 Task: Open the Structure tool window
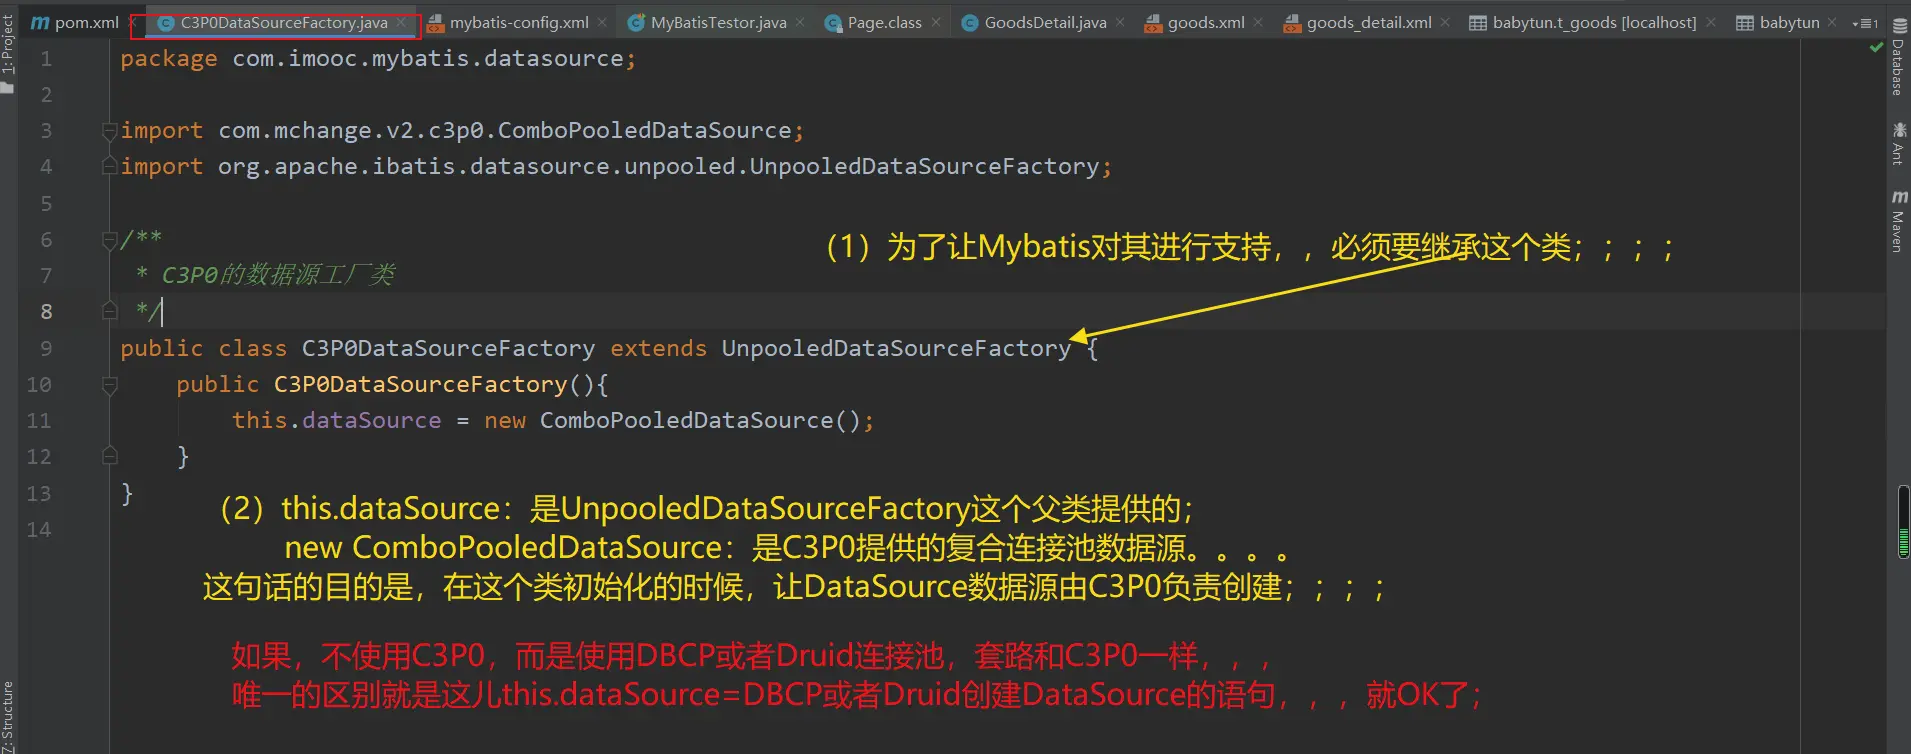tap(8, 716)
